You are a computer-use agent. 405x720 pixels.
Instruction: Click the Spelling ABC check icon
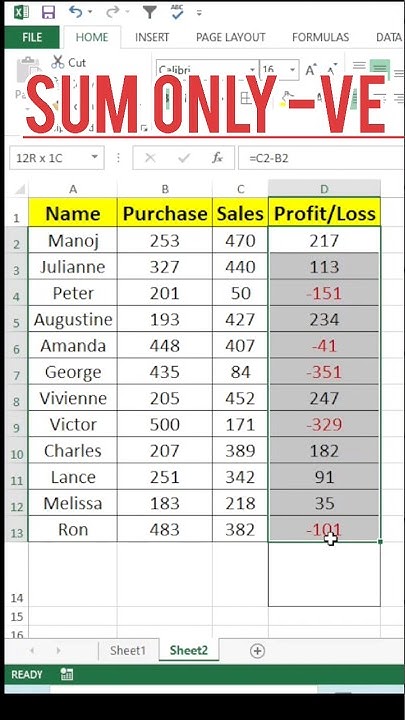point(176,12)
